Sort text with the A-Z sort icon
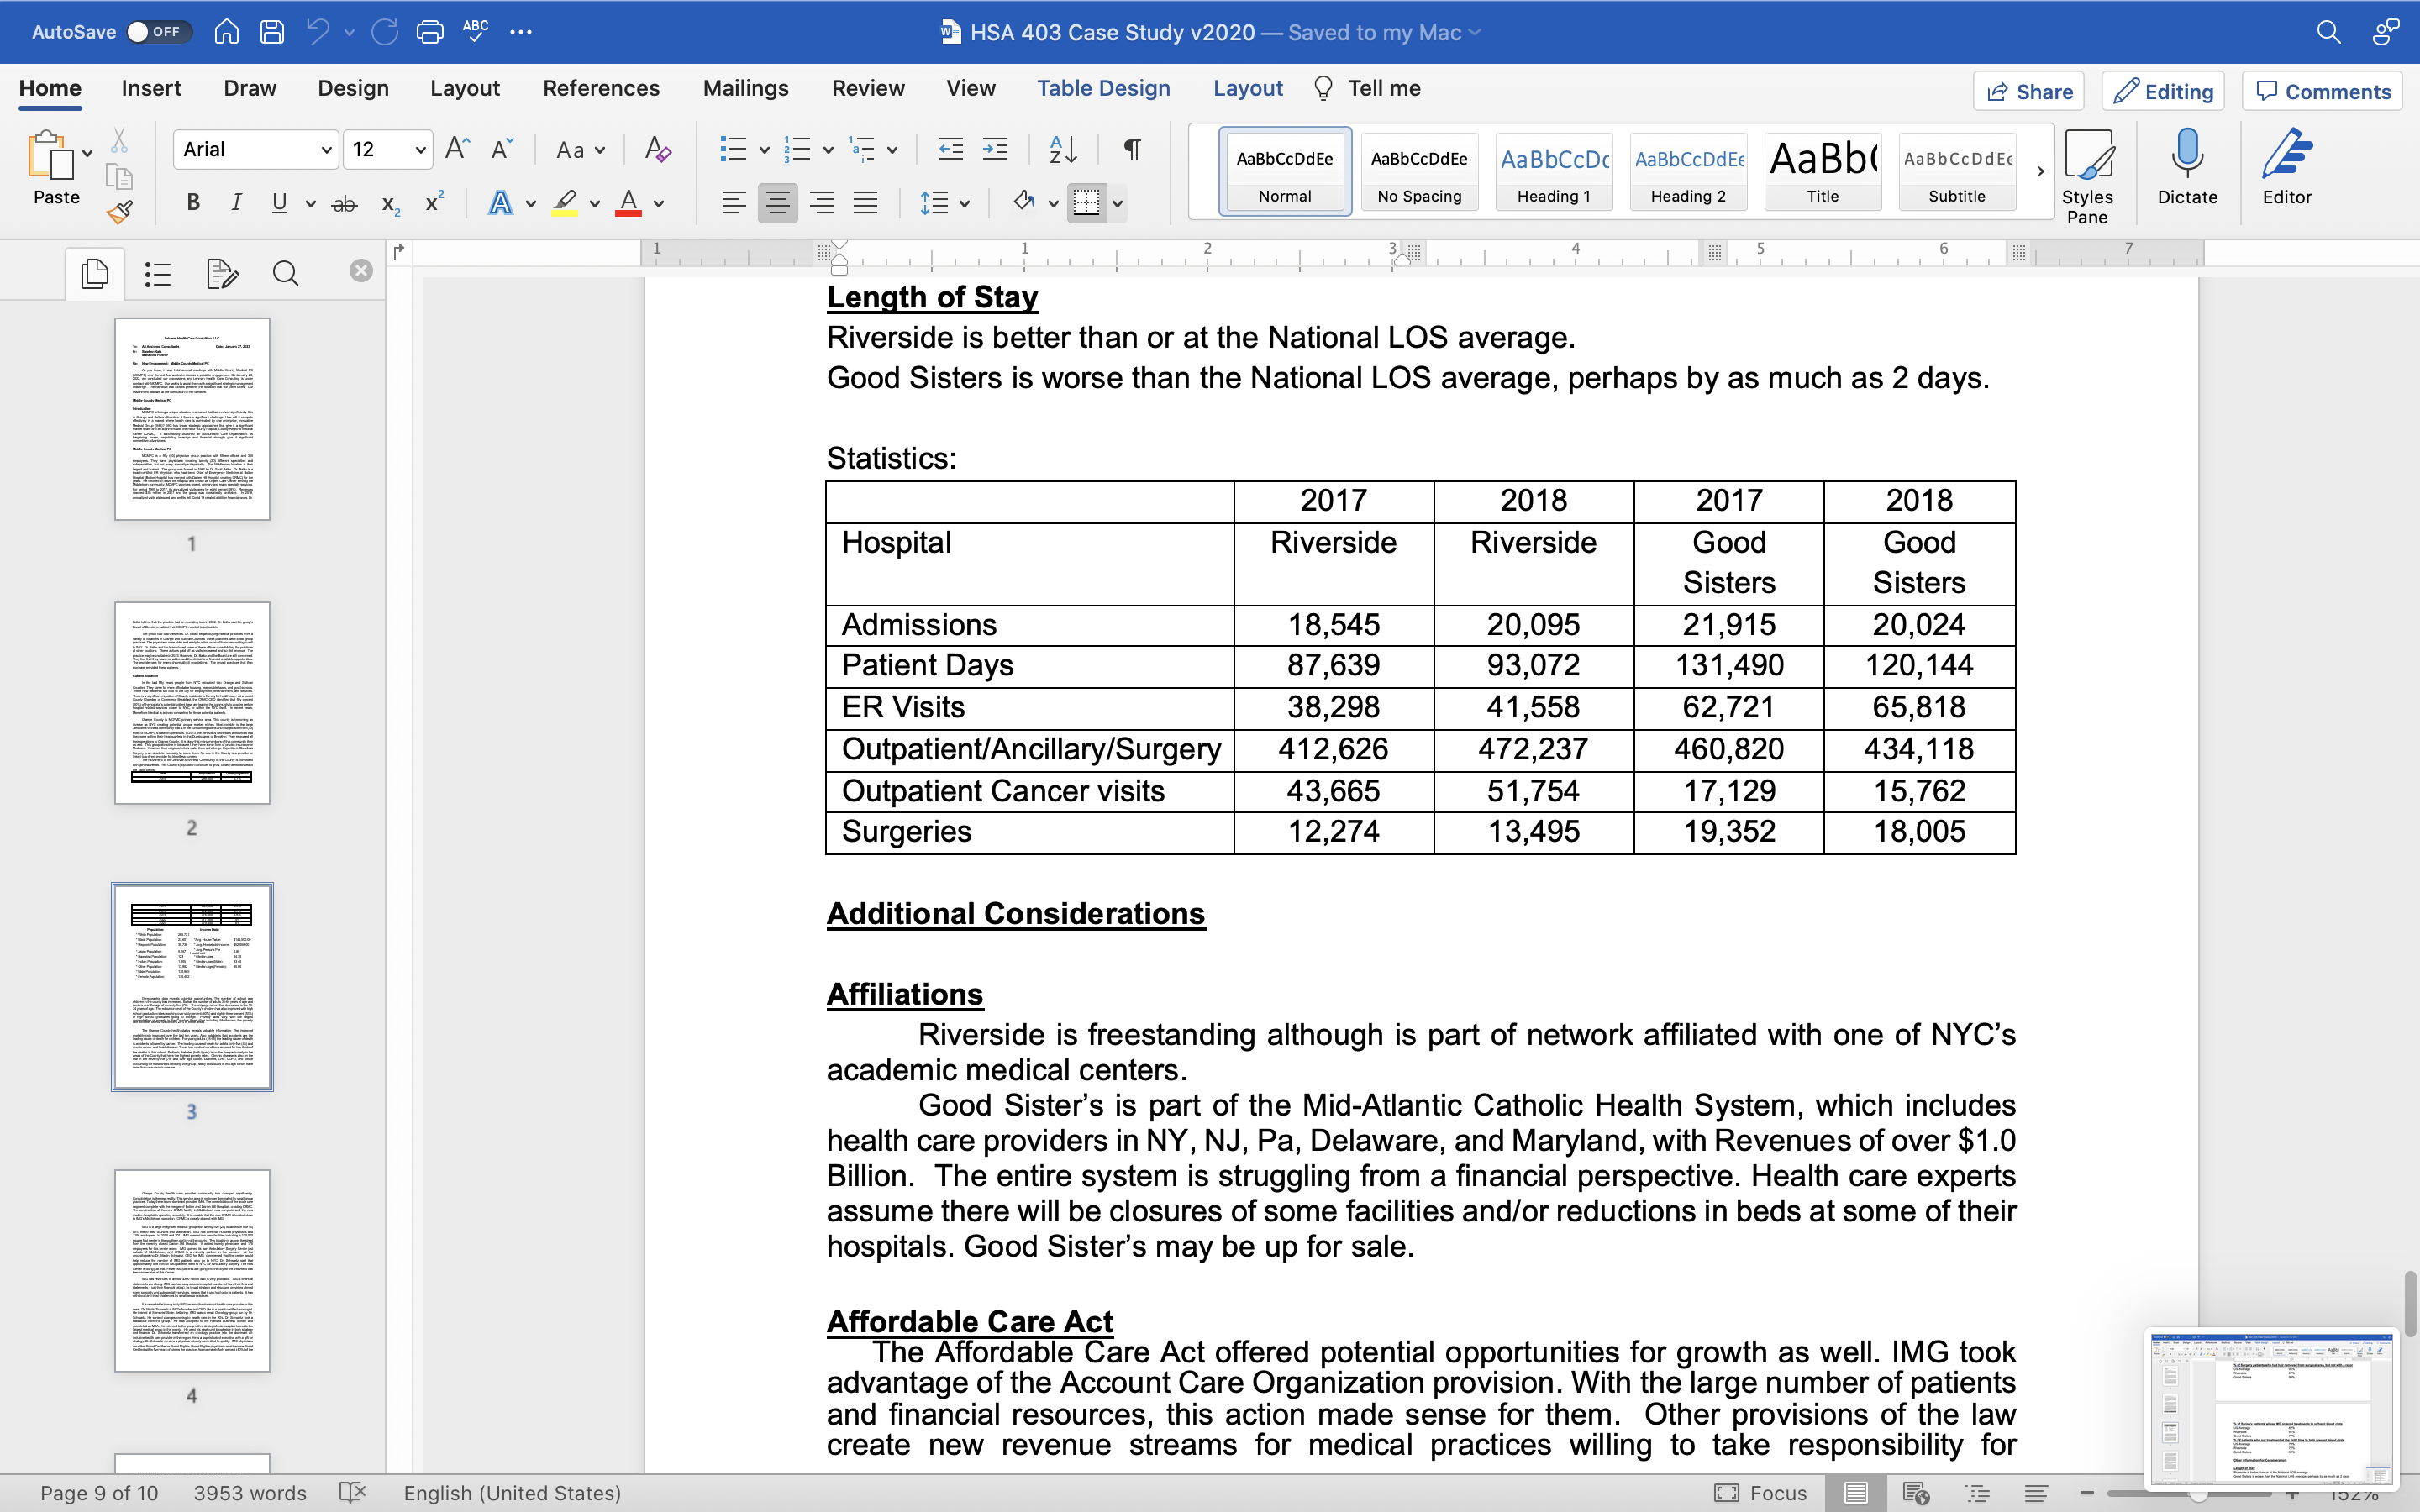The width and height of the screenshot is (2420, 1512). (1063, 149)
